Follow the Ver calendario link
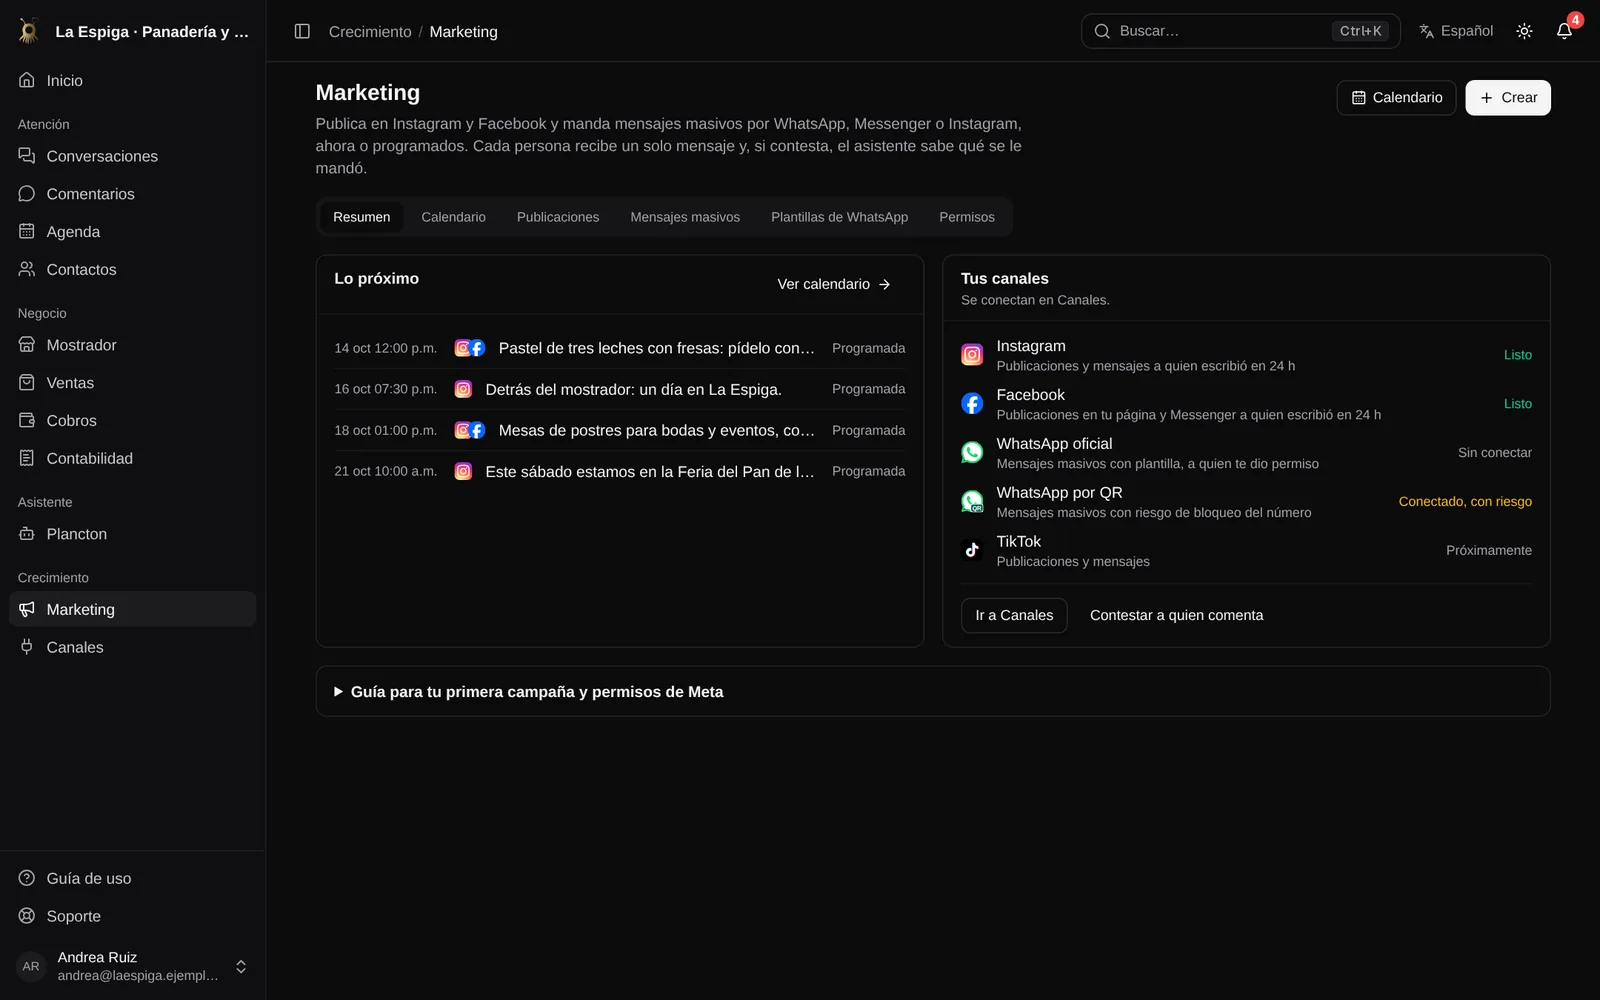Image resolution: width=1600 pixels, height=1000 pixels. pyautogui.click(x=834, y=285)
